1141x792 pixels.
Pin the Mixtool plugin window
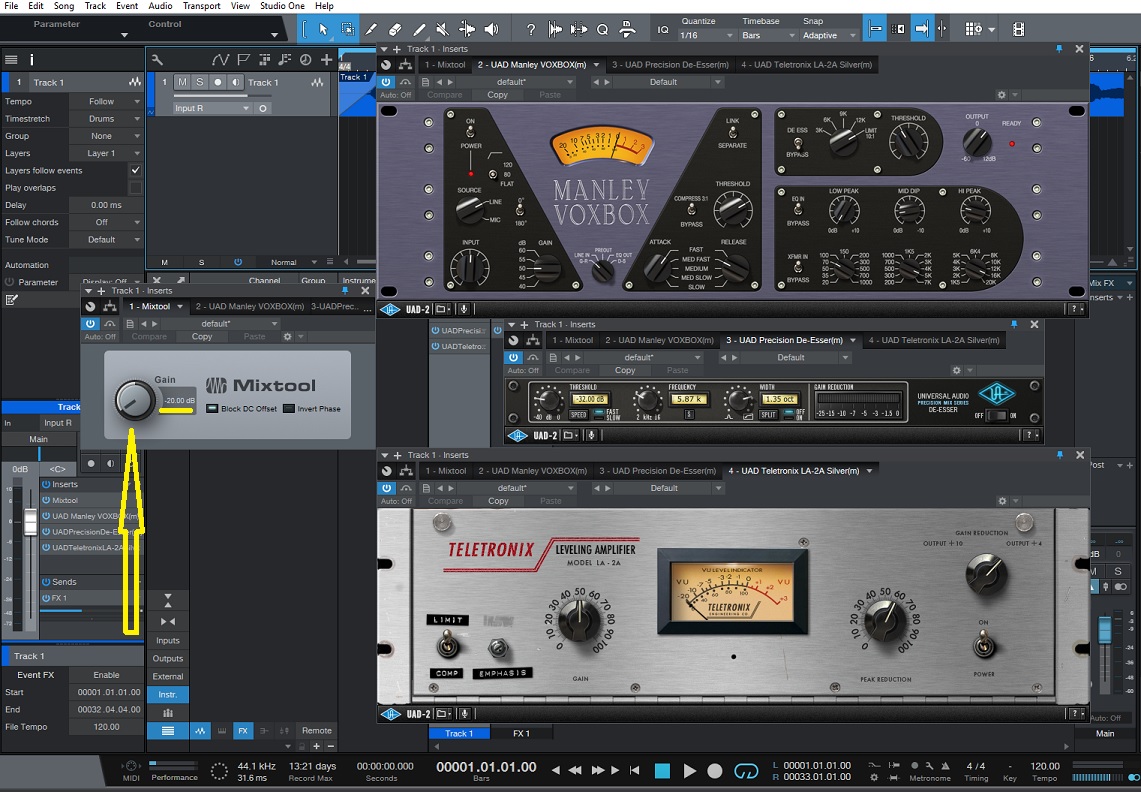(346, 290)
